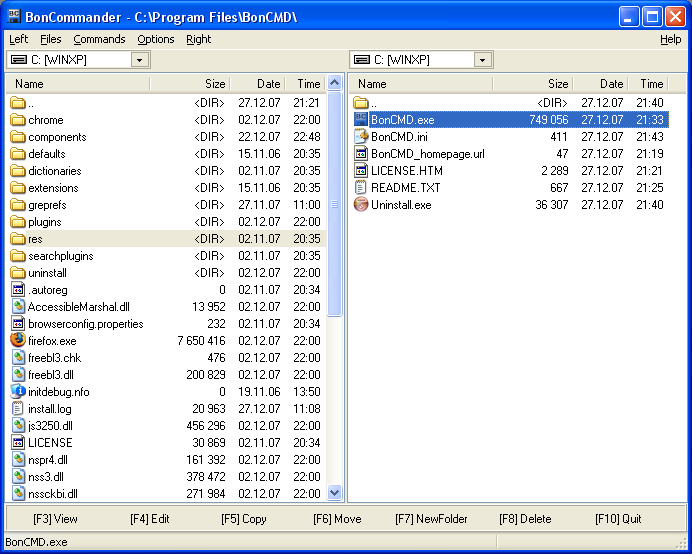Click the size 7 650 416 value
The width and height of the screenshot is (692, 554).
pyautogui.click(x=201, y=341)
